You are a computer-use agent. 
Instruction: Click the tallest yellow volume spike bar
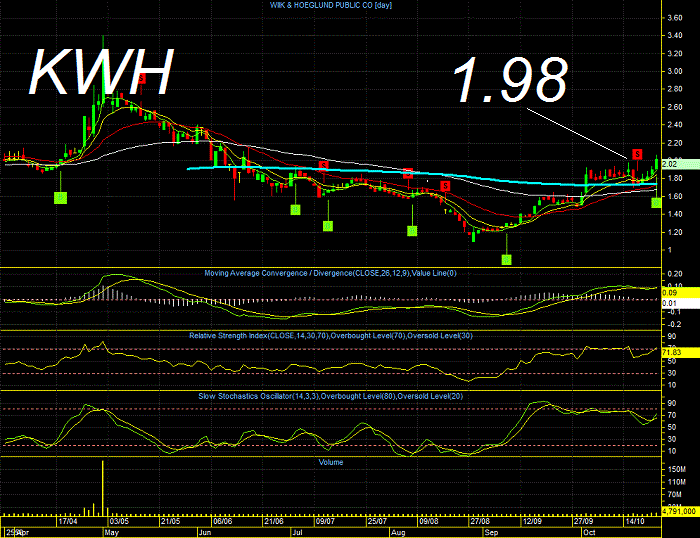[x=103, y=488]
